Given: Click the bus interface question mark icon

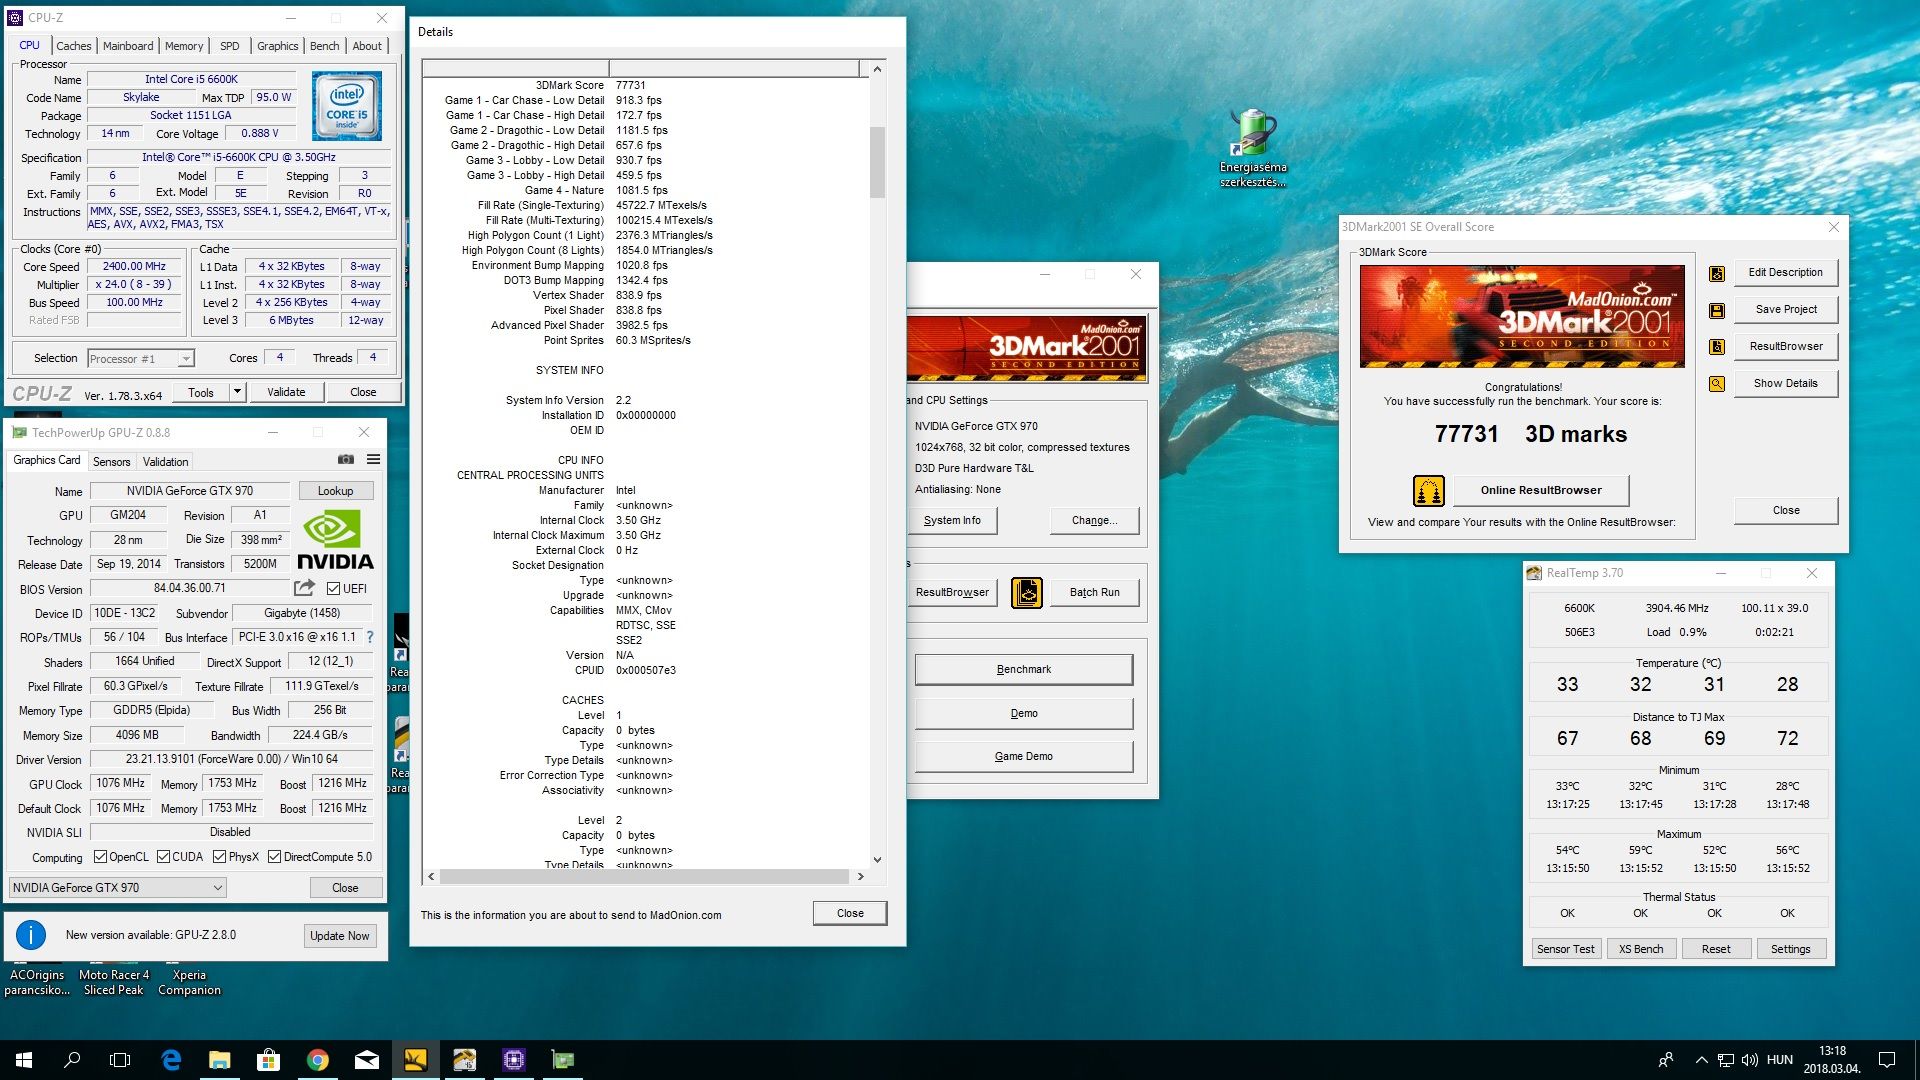Looking at the screenshot, I should coord(370,637).
